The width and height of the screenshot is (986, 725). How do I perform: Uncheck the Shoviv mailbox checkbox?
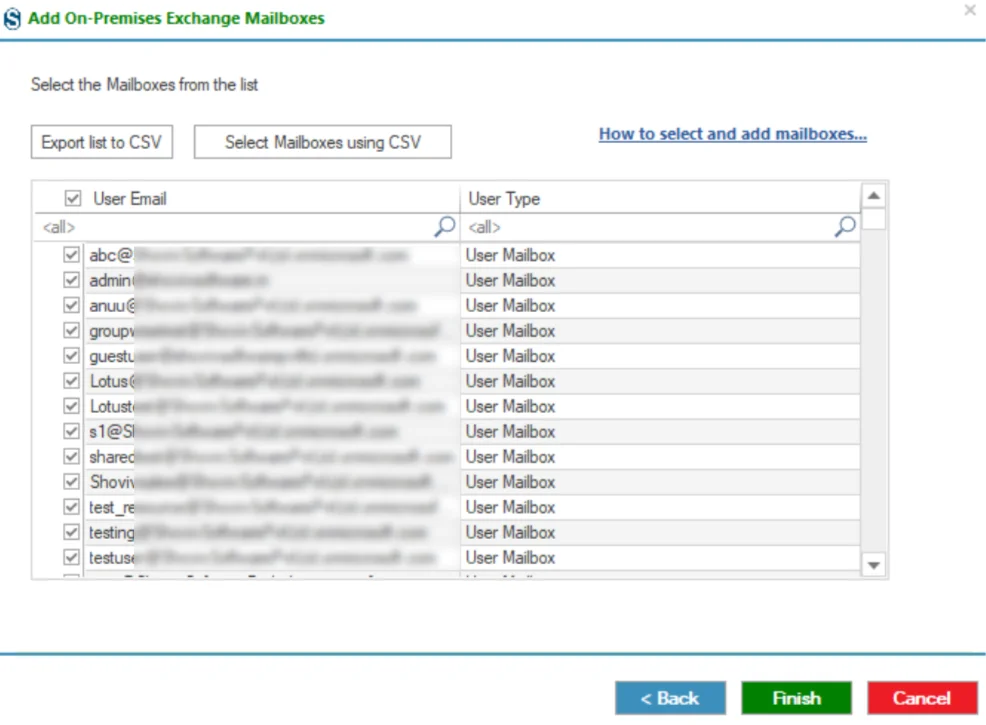click(72, 481)
